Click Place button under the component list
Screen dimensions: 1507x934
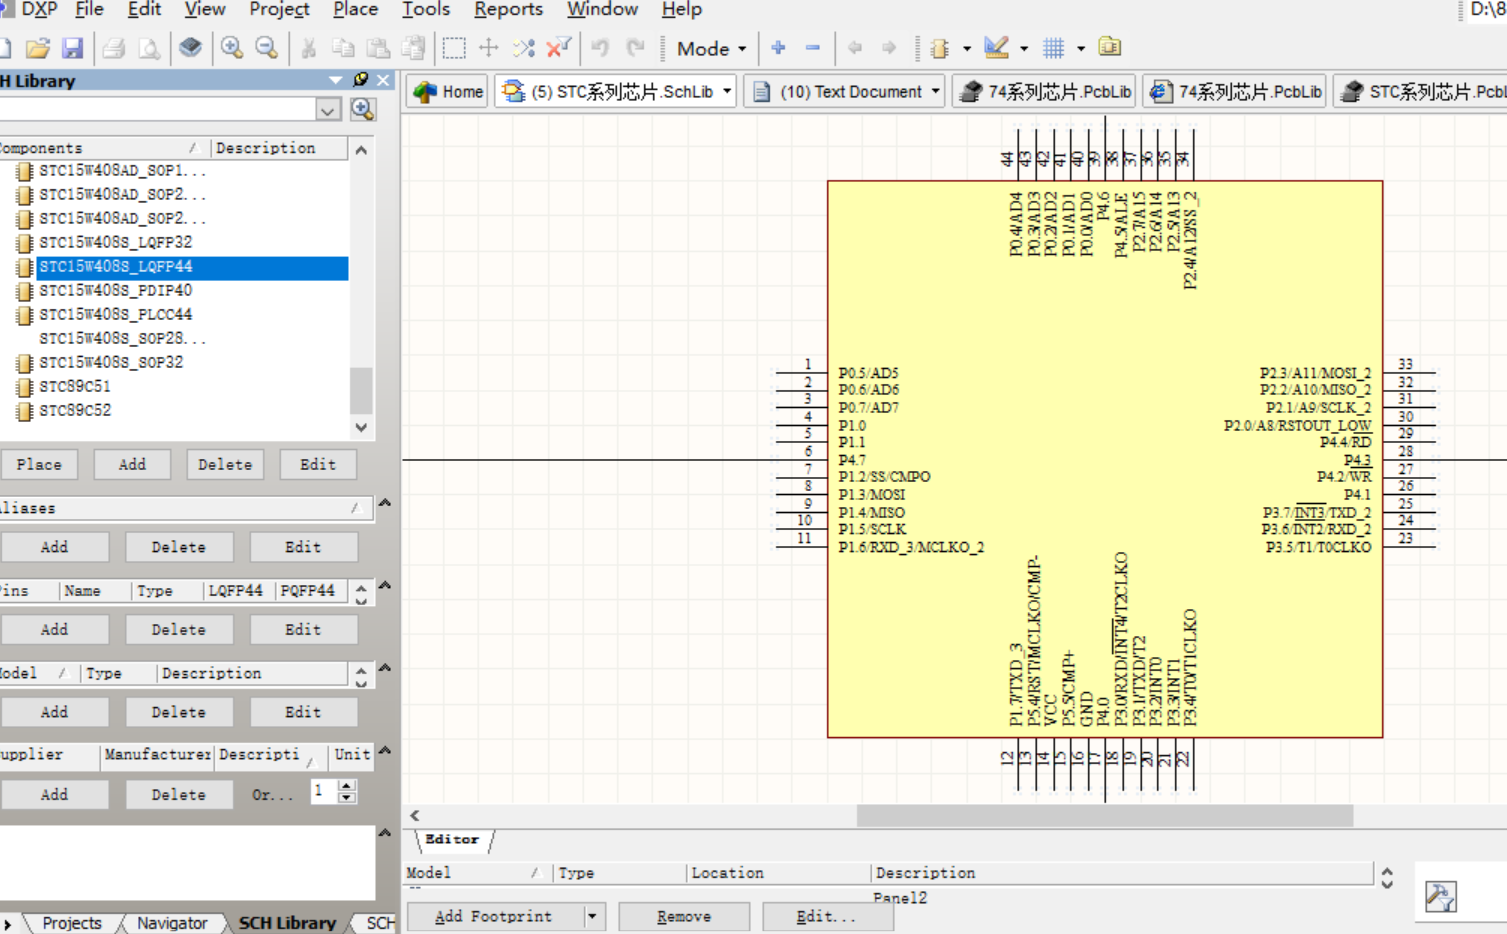coord(39,465)
